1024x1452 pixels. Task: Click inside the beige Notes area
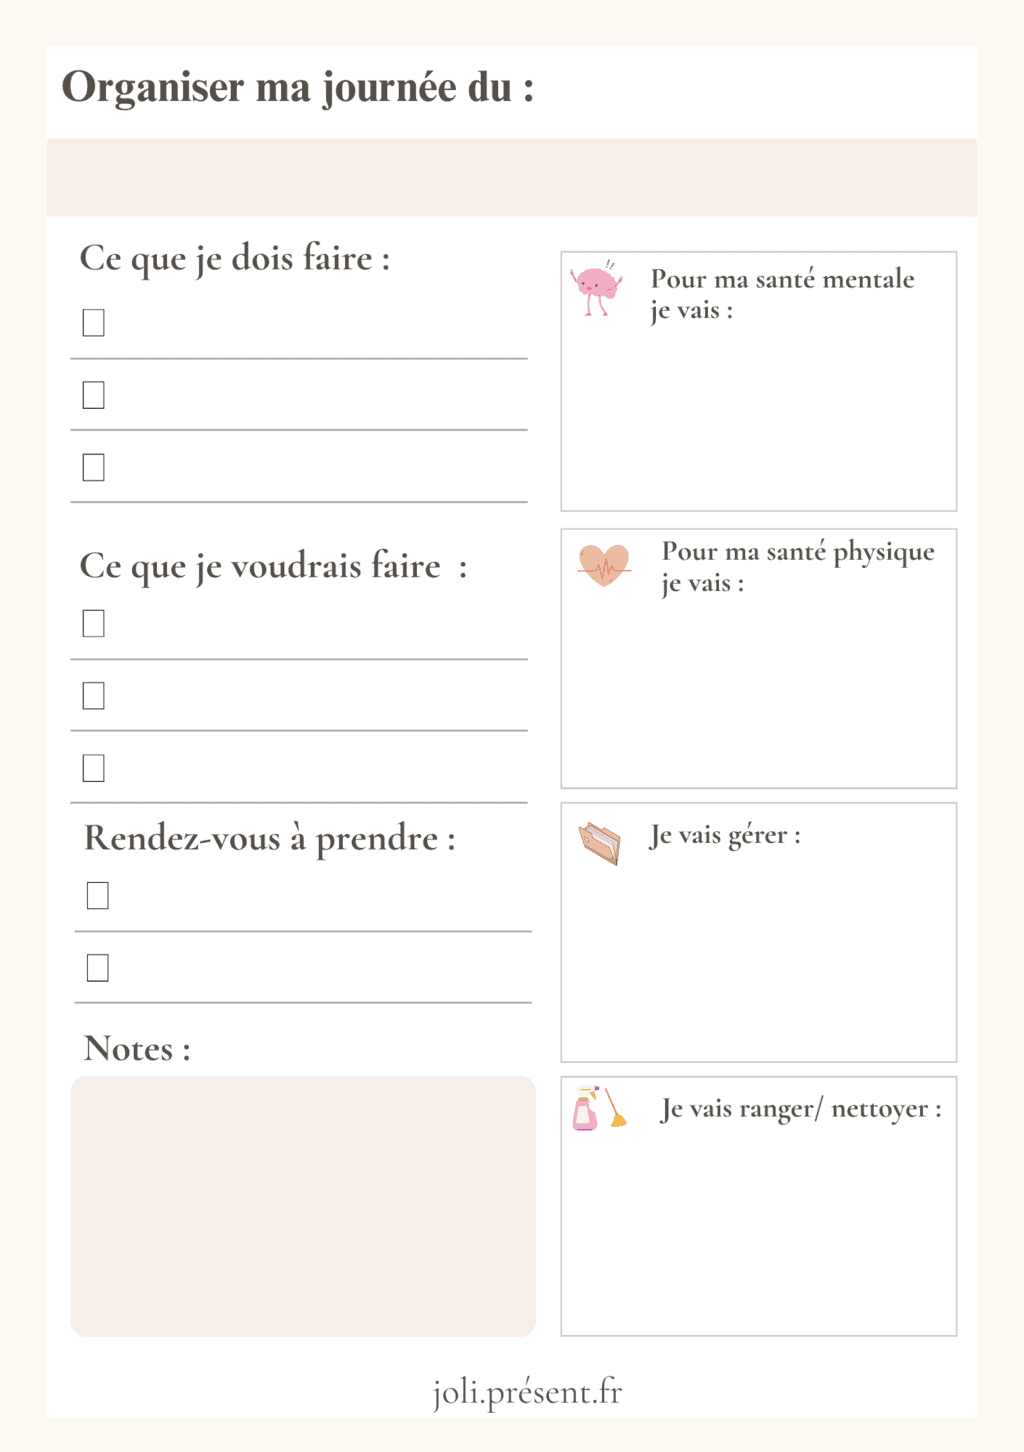pos(303,1206)
